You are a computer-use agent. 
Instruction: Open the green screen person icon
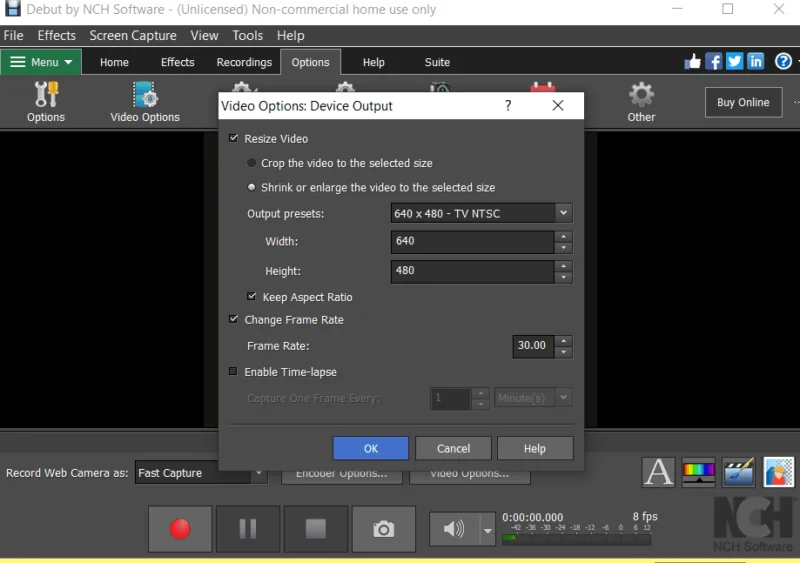[x=779, y=472]
